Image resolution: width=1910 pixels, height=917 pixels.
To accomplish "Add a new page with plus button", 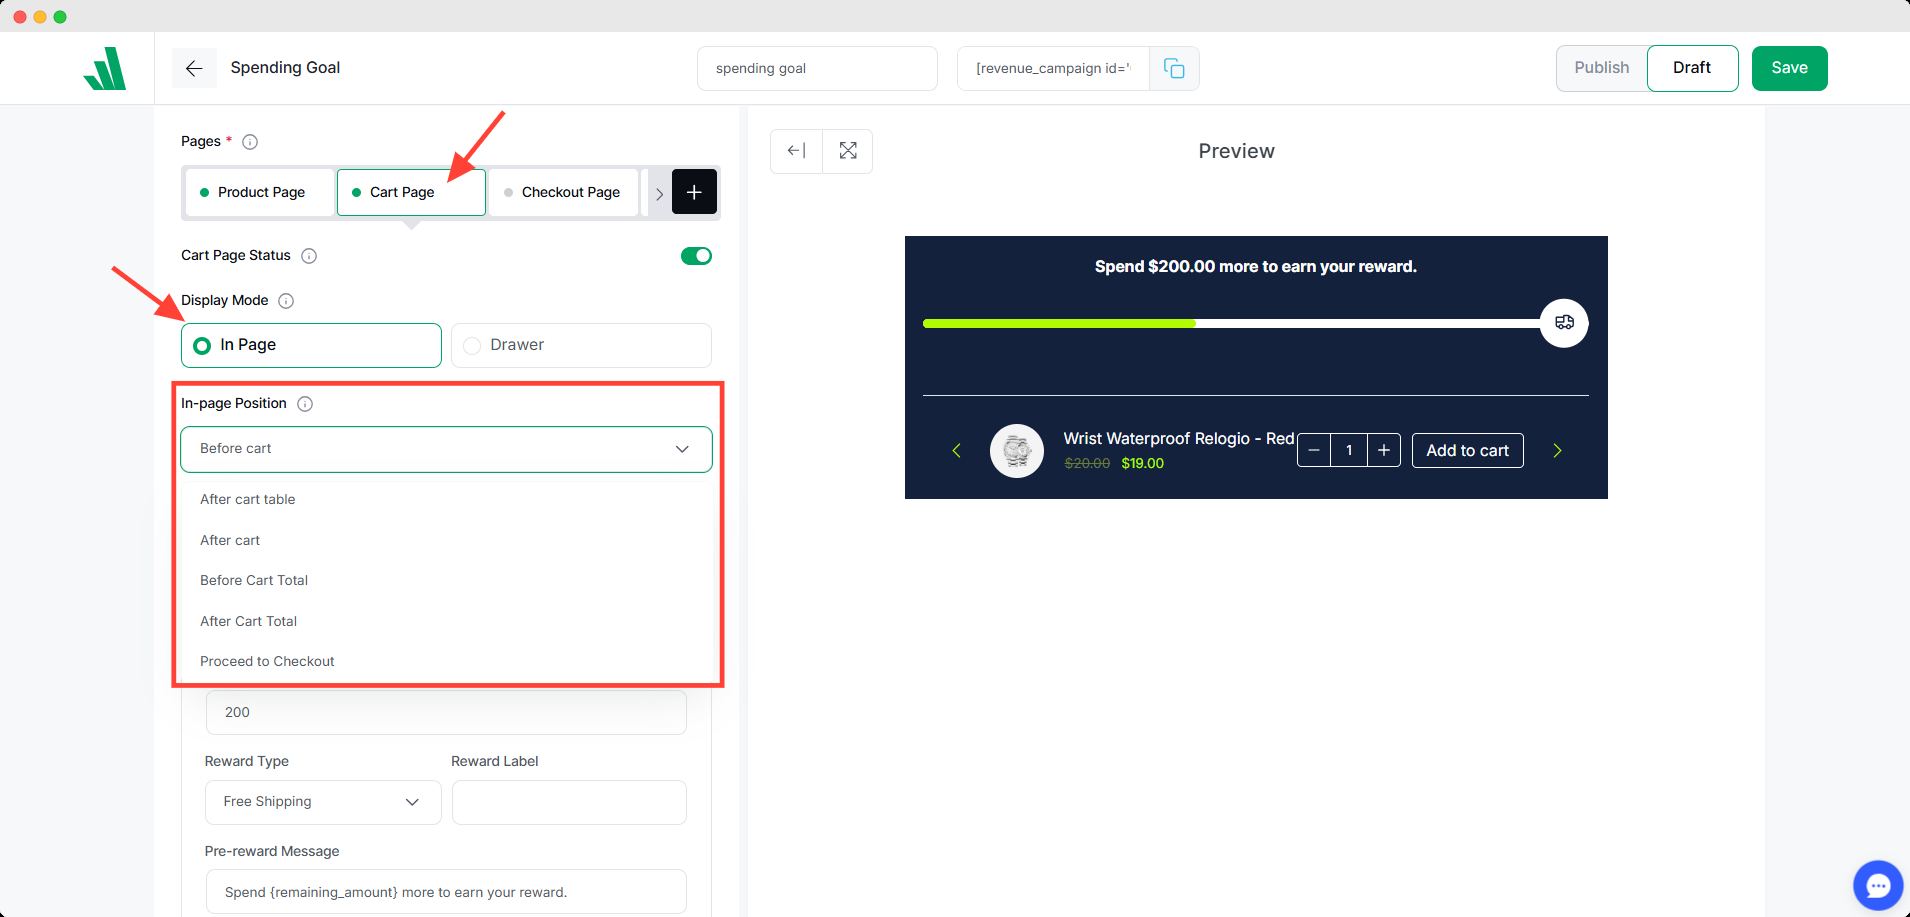I will tap(694, 192).
